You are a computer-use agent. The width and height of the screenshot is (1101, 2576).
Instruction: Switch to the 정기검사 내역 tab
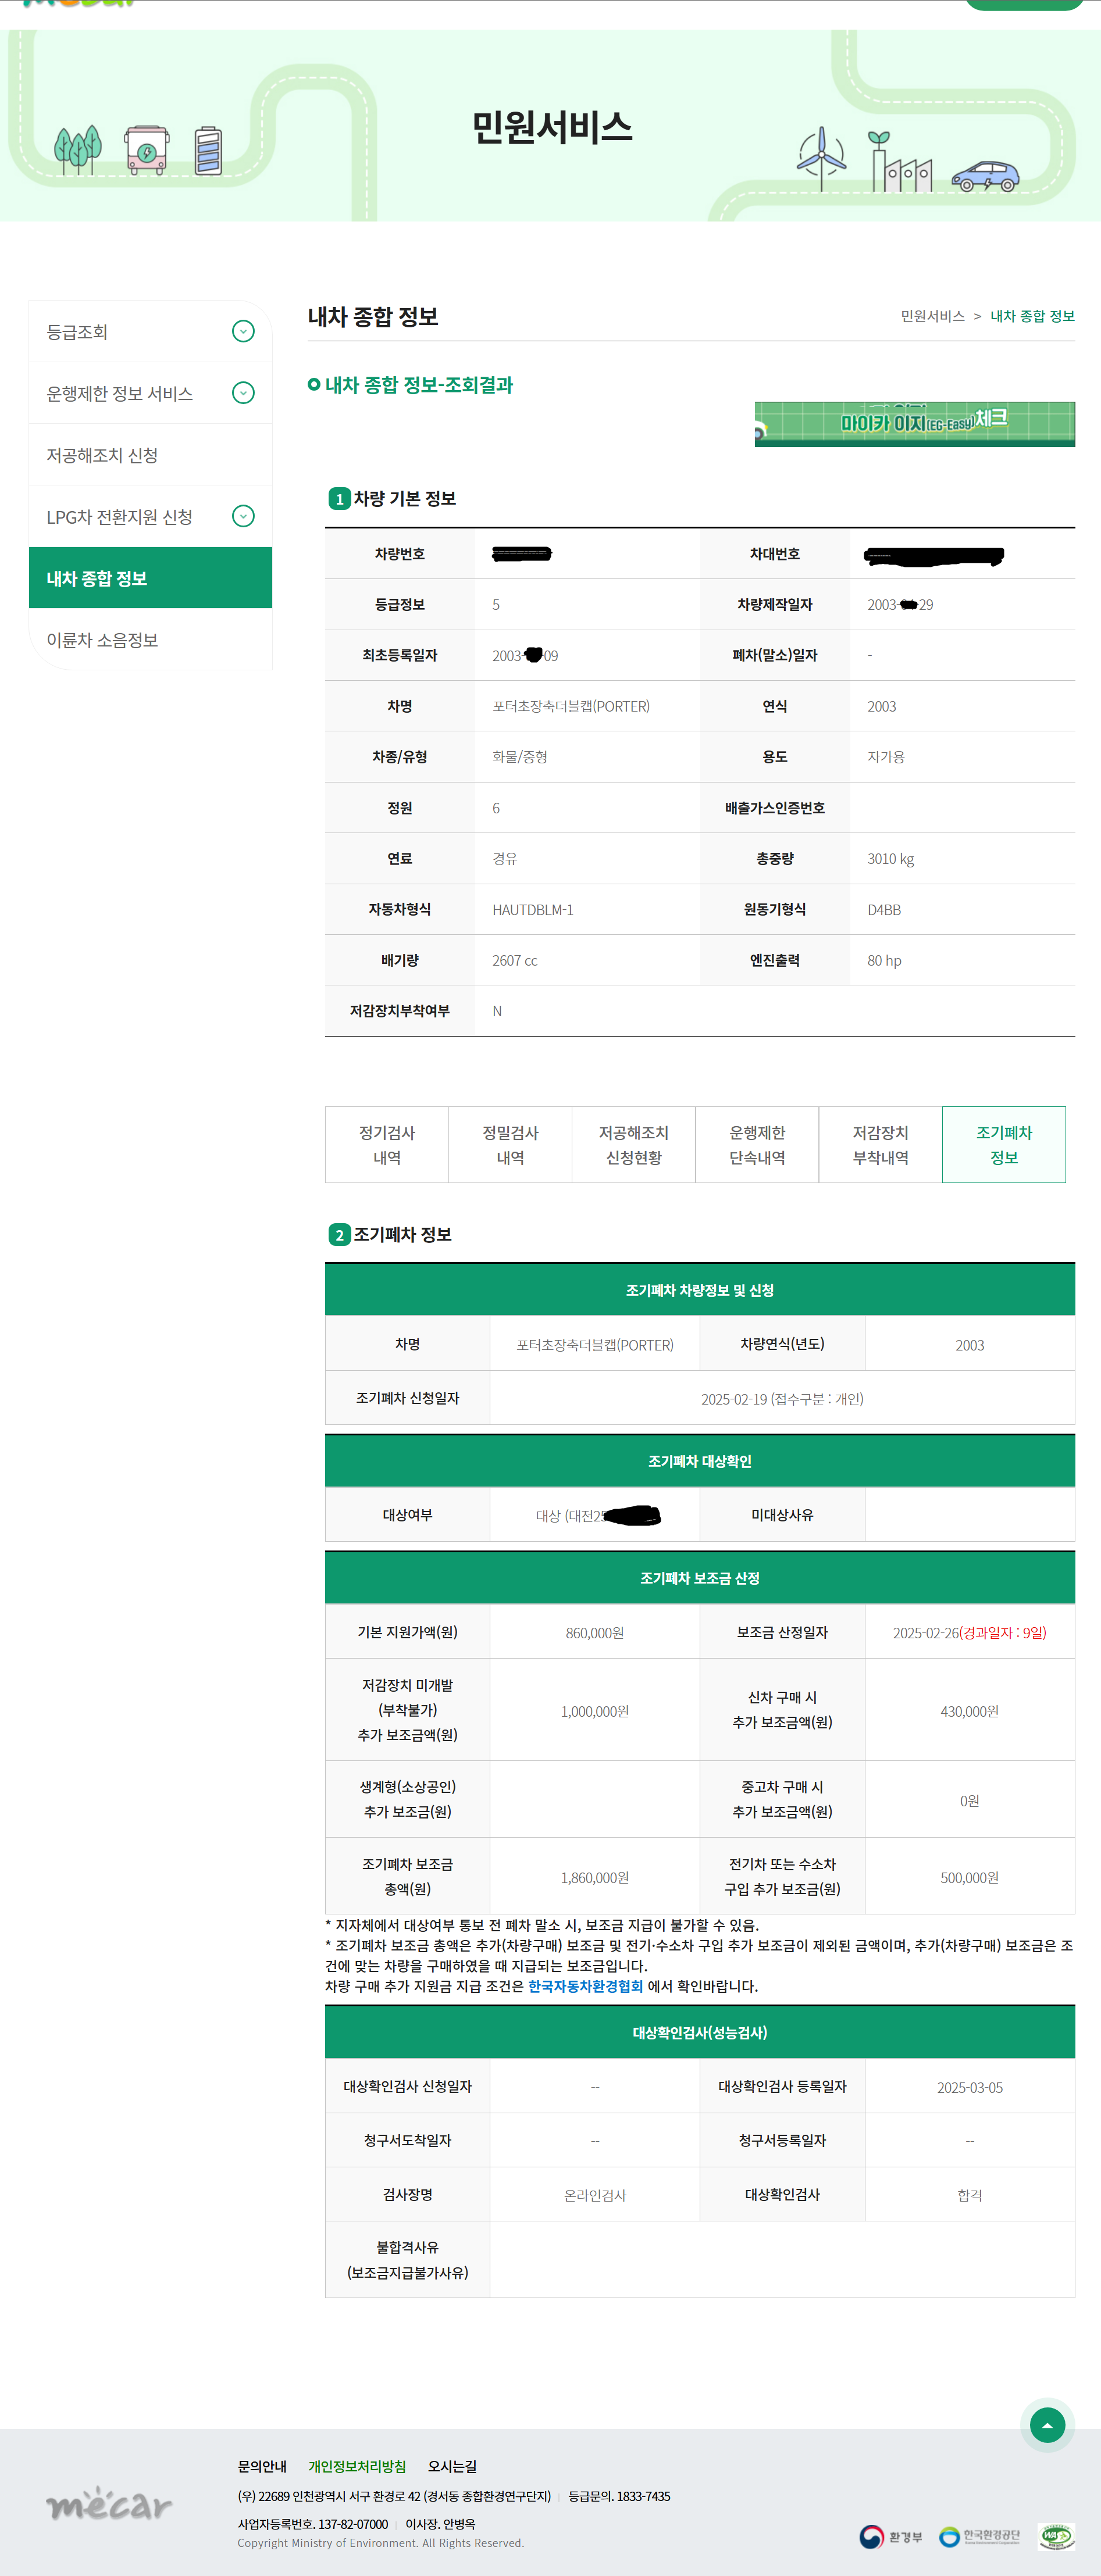click(387, 1144)
